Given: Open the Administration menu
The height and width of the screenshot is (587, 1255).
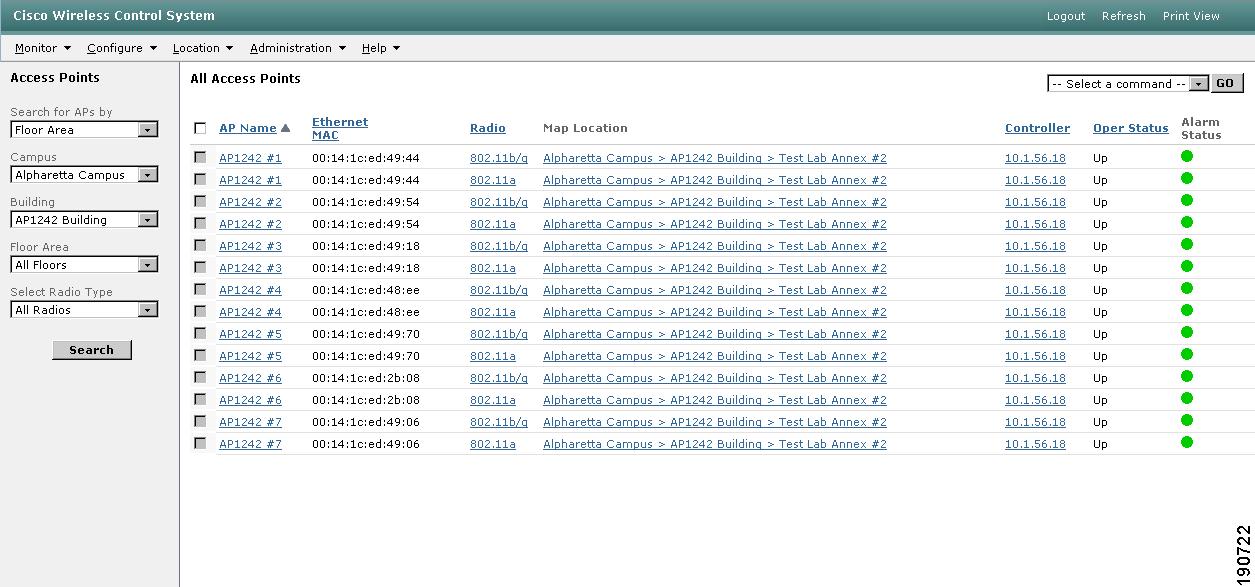Looking at the screenshot, I should tap(298, 48).
